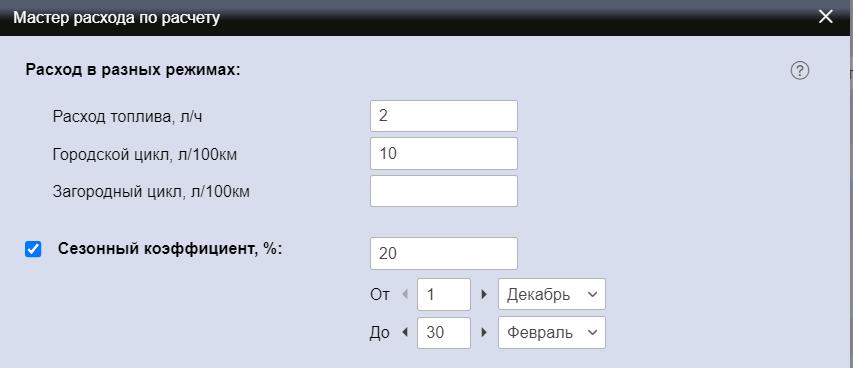Focus the Городской цикл input showing 10
853x368 pixels.
(444, 154)
